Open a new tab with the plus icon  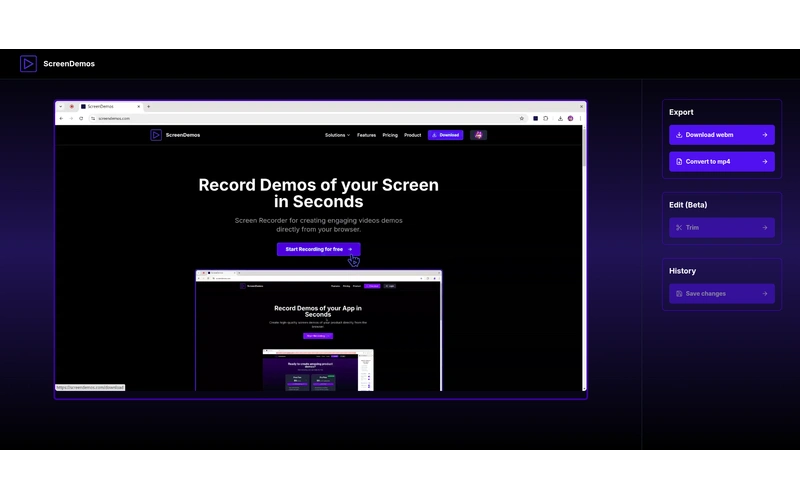(x=148, y=107)
